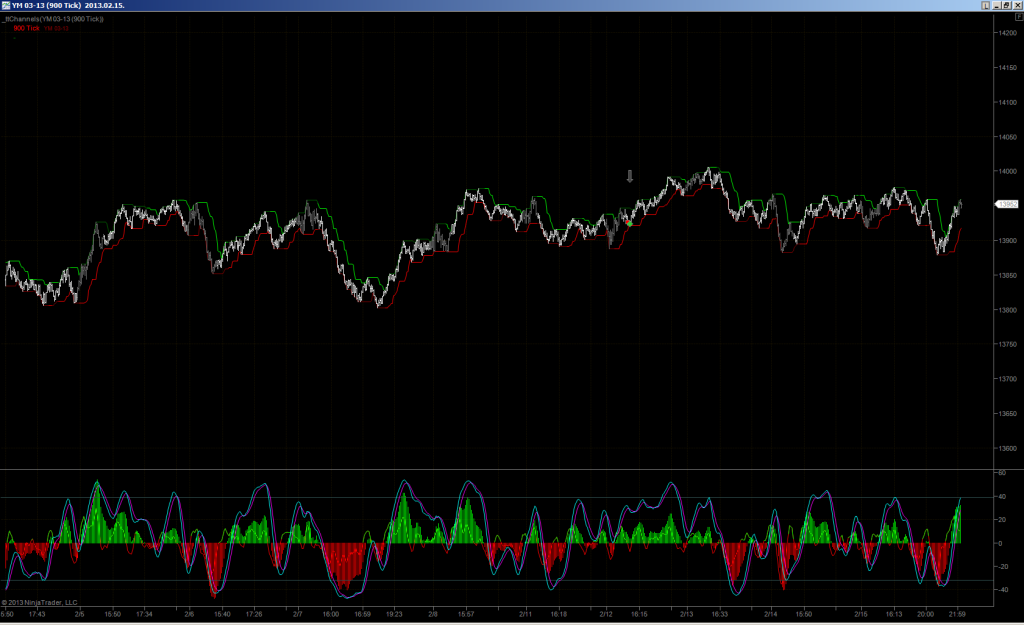Click the small F button above price axis
The width and height of the screenshot is (1024, 625).
click(x=1019, y=17)
